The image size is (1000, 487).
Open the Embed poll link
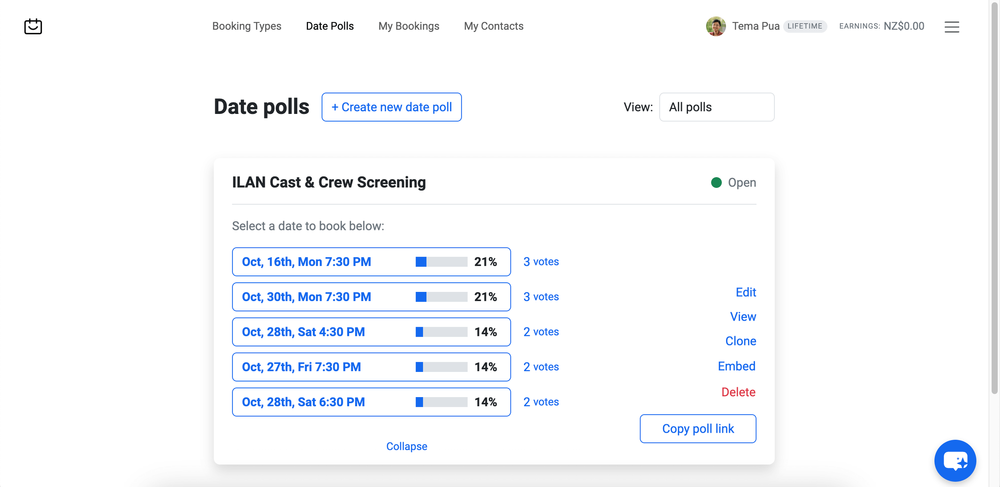coord(736,366)
